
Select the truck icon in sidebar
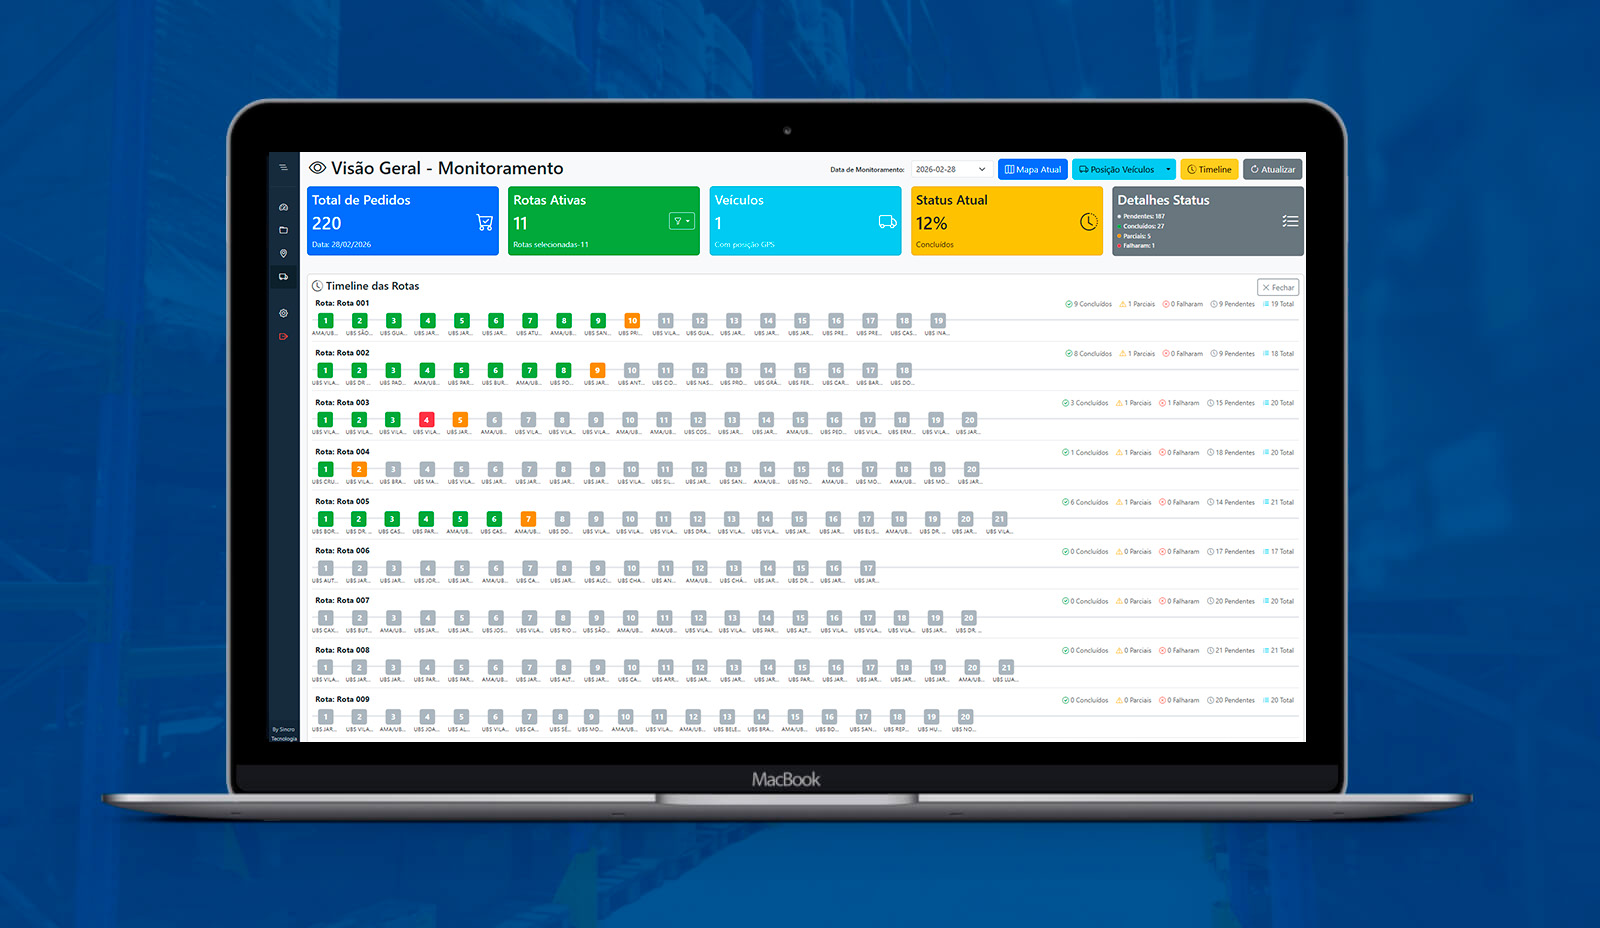coord(283,277)
